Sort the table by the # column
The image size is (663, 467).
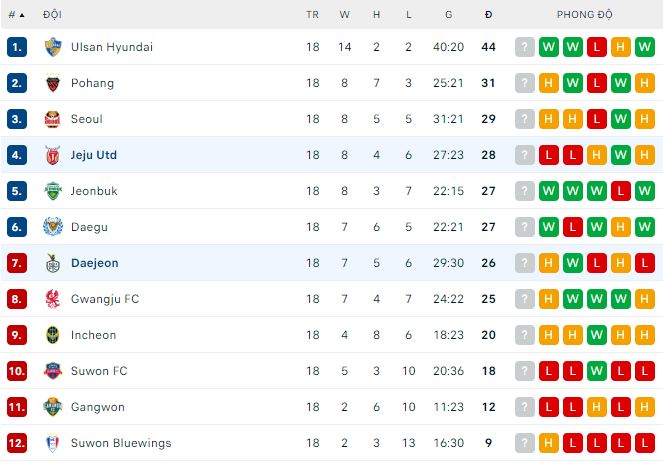[x=16, y=15]
